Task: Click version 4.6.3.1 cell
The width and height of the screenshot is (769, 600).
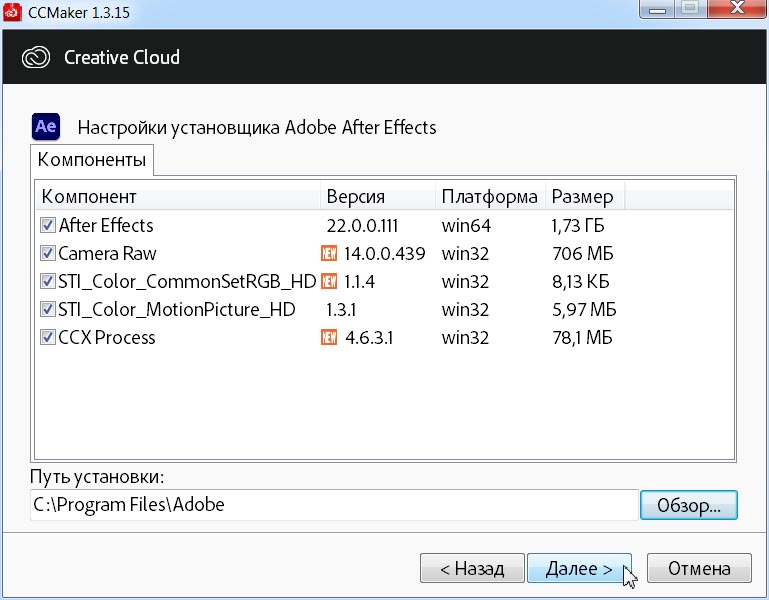Action: pyautogui.click(x=369, y=338)
